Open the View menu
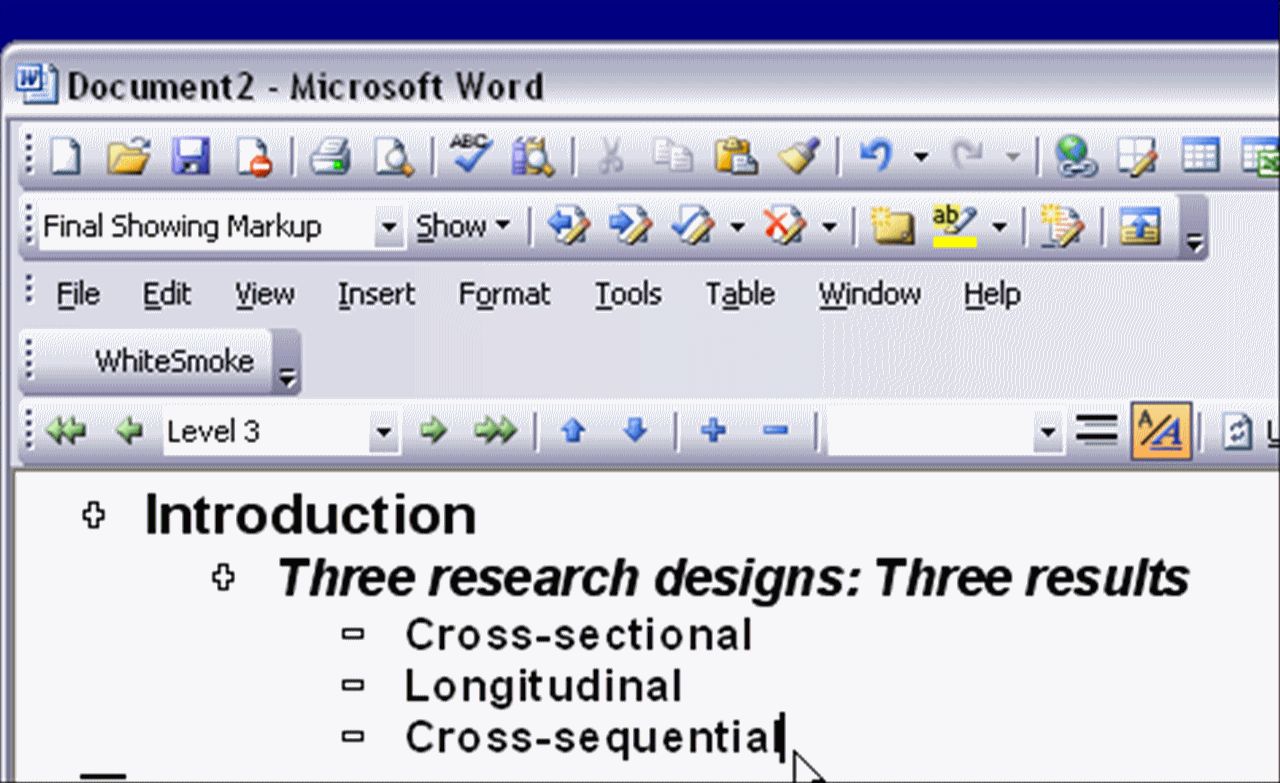 coord(265,294)
